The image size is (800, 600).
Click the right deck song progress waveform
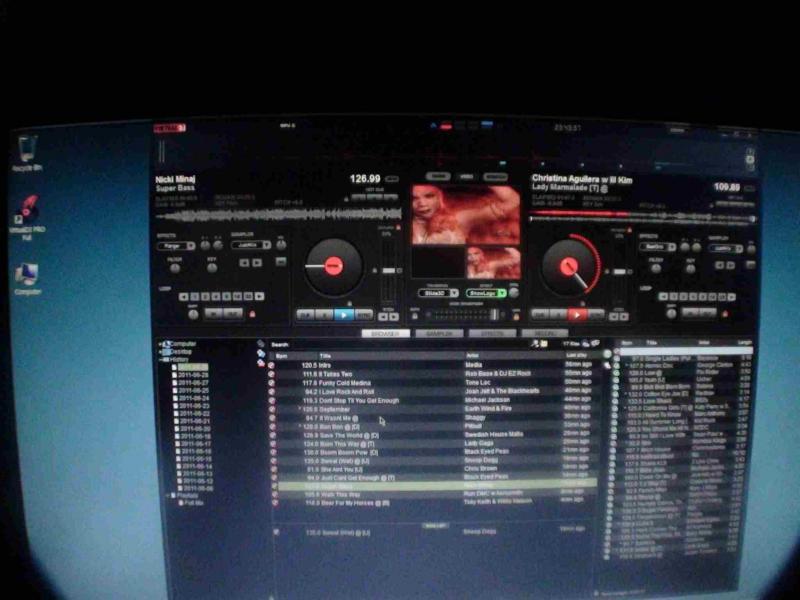coord(643,216)
